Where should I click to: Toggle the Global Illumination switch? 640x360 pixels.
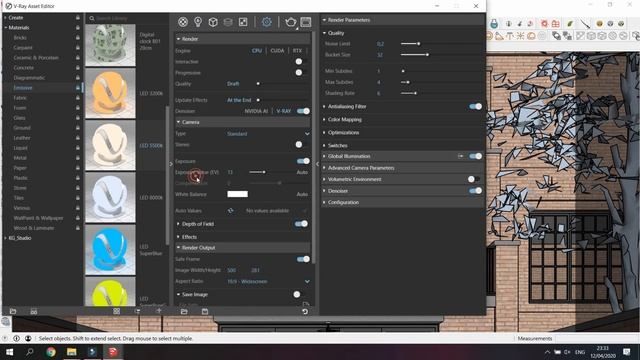(476, 156)
